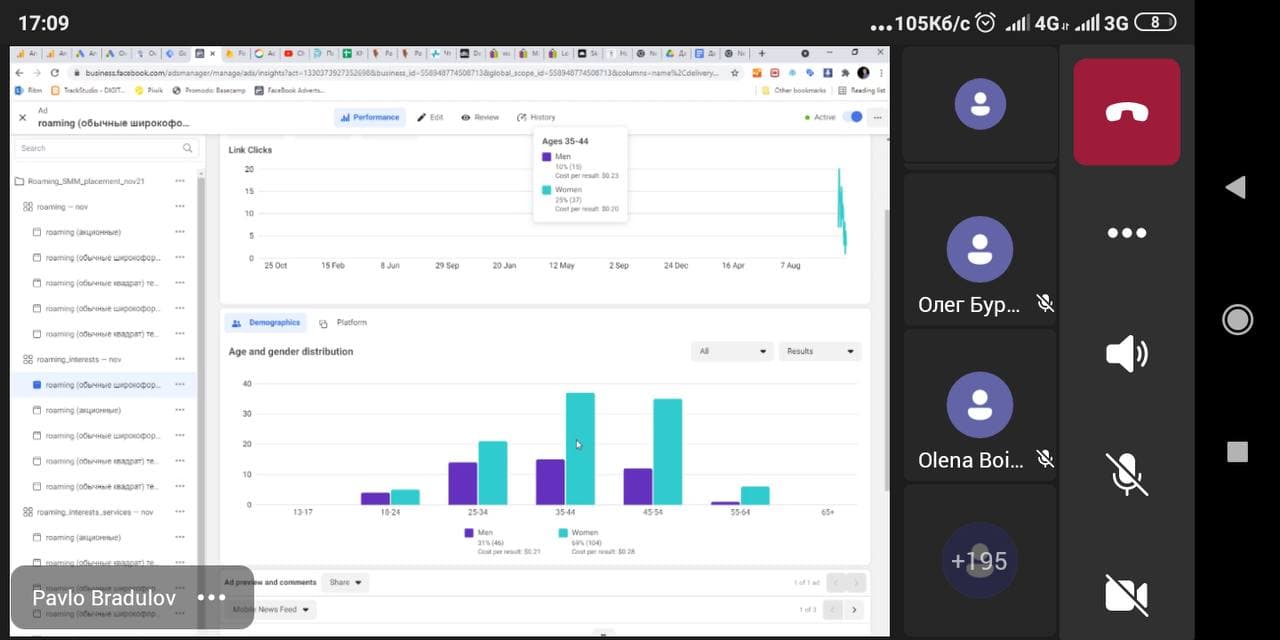Close the ad panel with X icon
The height and width of the screenshot is (640, 1280).
22,118
